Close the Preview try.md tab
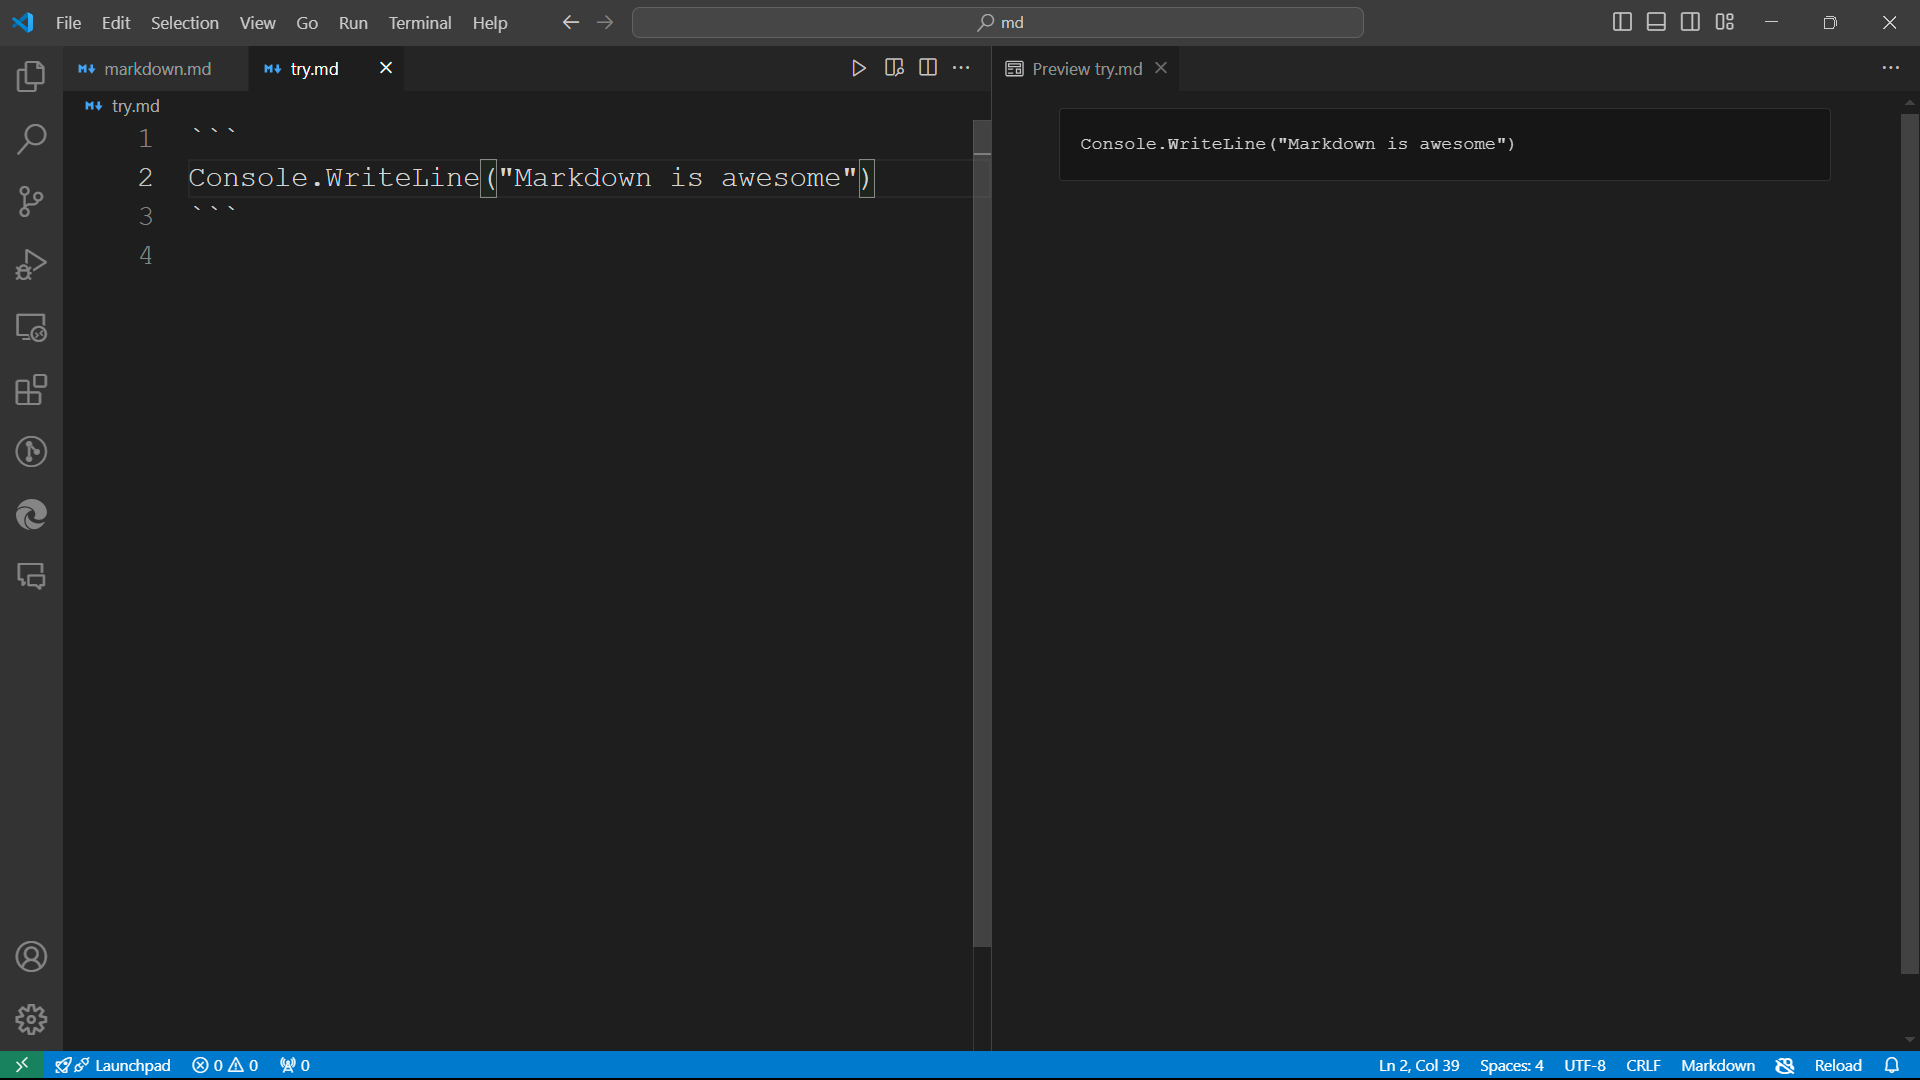This screenshot has height=1080, width=1920. 1161,68
